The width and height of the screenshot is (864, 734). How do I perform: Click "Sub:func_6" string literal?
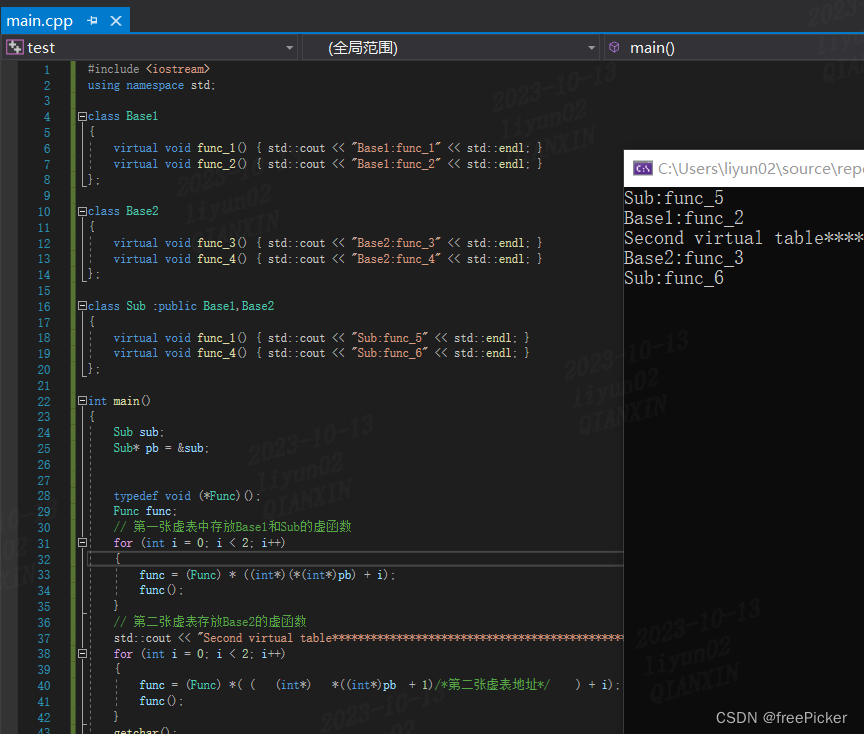390,353
